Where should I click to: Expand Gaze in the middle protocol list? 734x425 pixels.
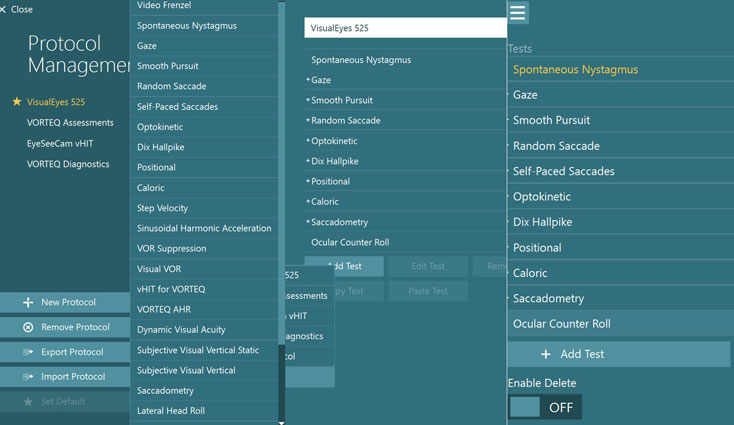(308, 80)
